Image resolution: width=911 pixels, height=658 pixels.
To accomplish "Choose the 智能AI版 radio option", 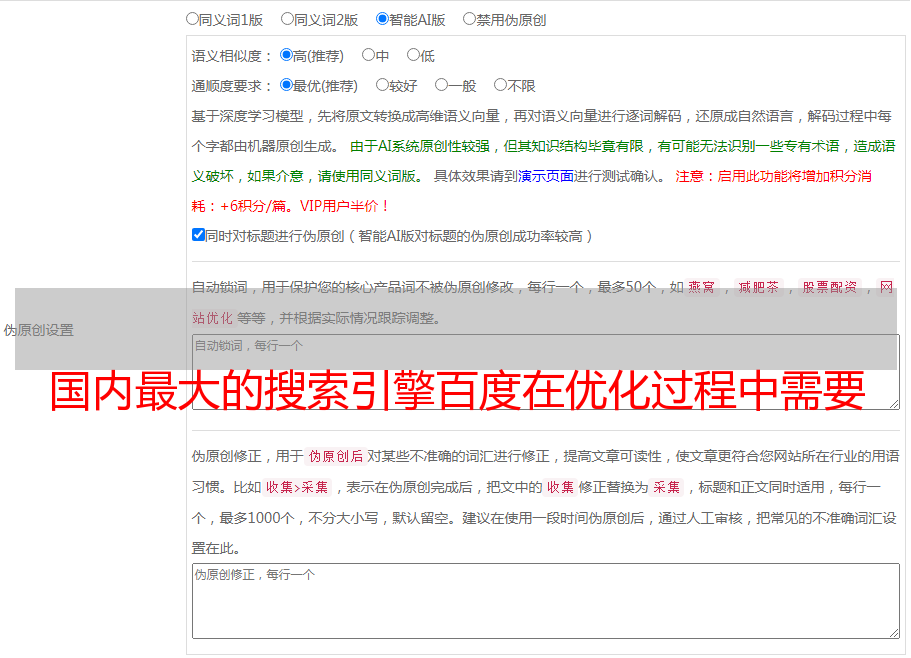I will click(382, 19).
